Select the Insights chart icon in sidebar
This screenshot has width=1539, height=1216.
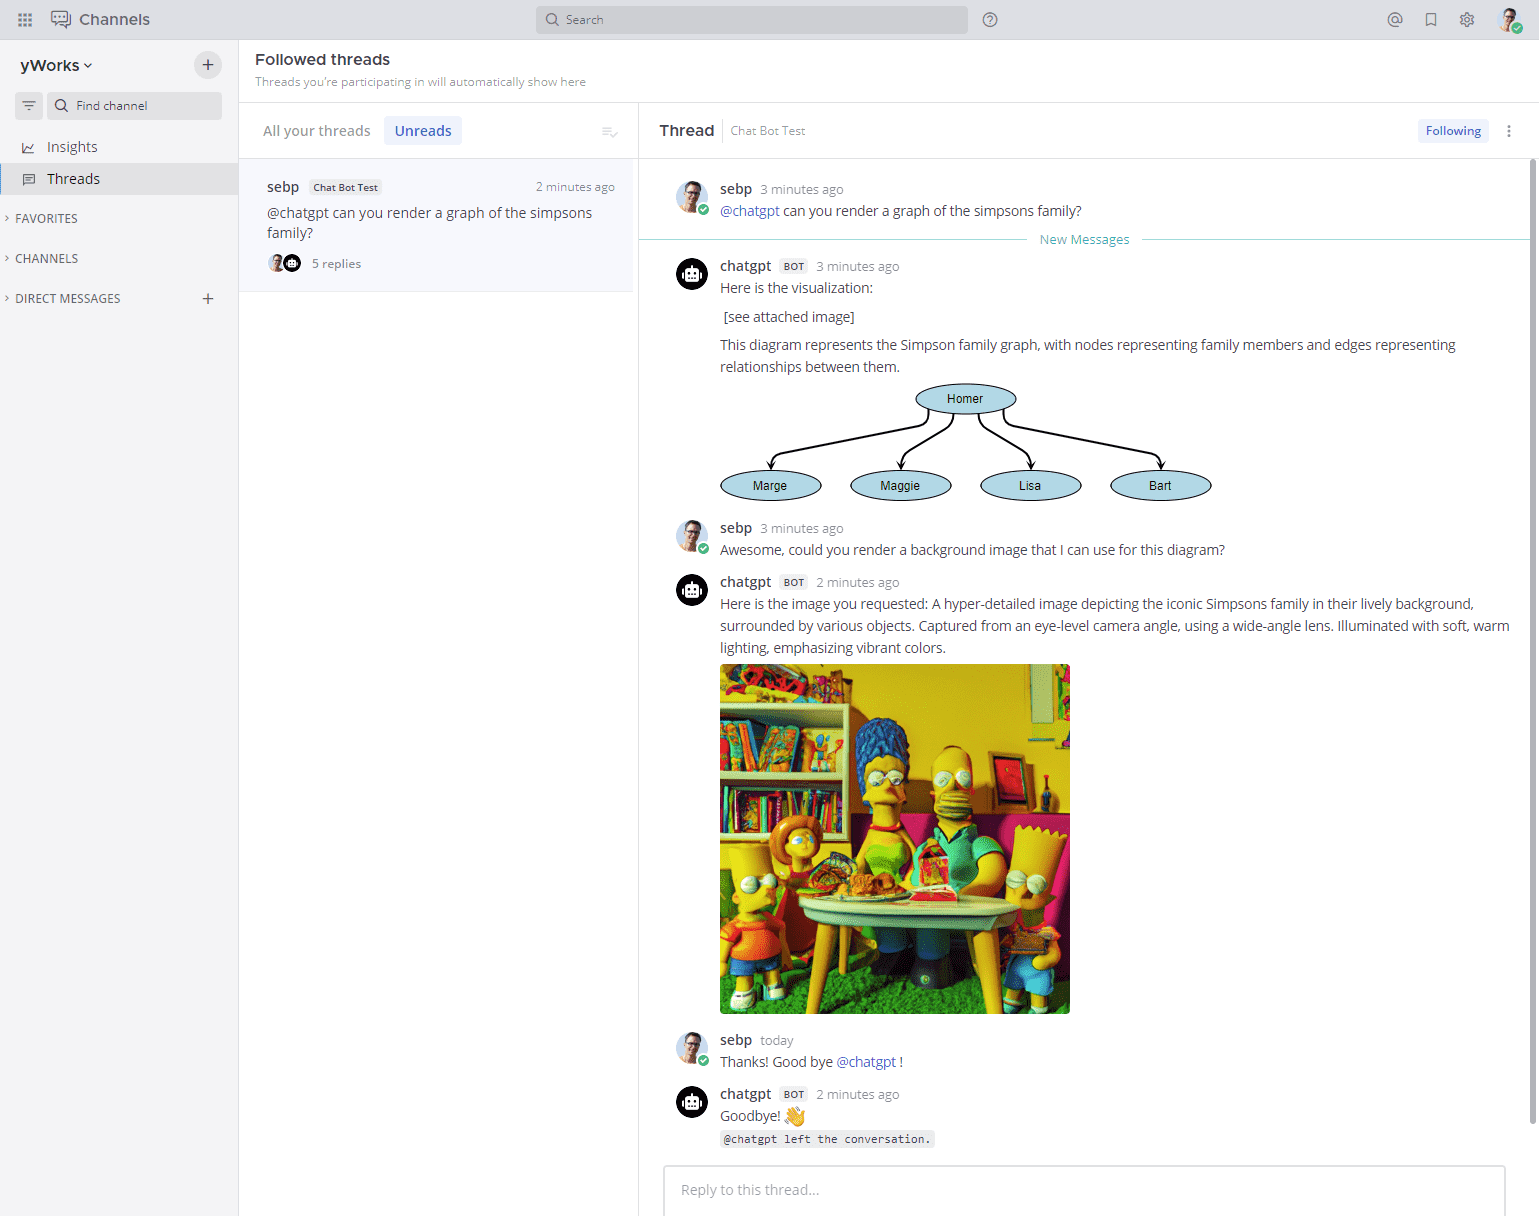click(x=29, y=146)
